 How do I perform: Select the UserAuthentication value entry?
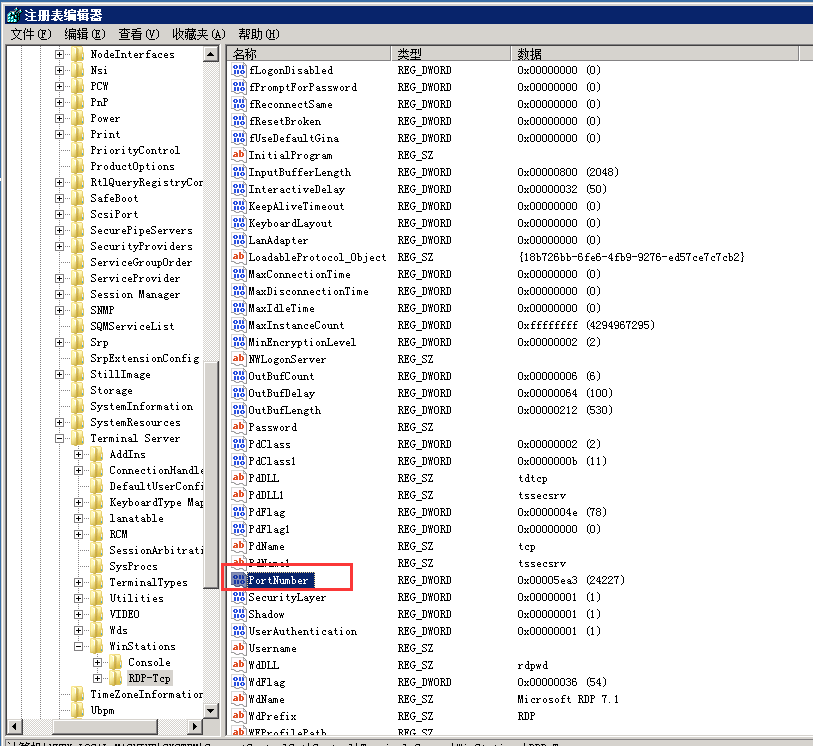[302, 631]
